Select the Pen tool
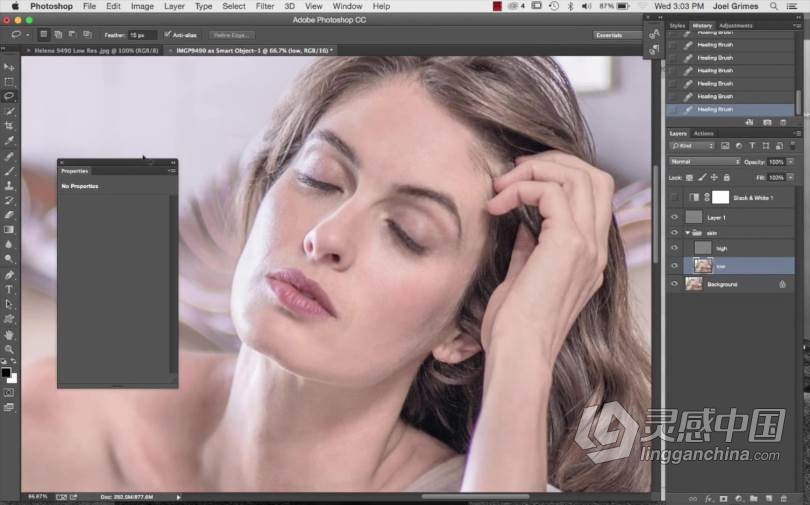This screenshot has width=810, height=505. [9, 275]
